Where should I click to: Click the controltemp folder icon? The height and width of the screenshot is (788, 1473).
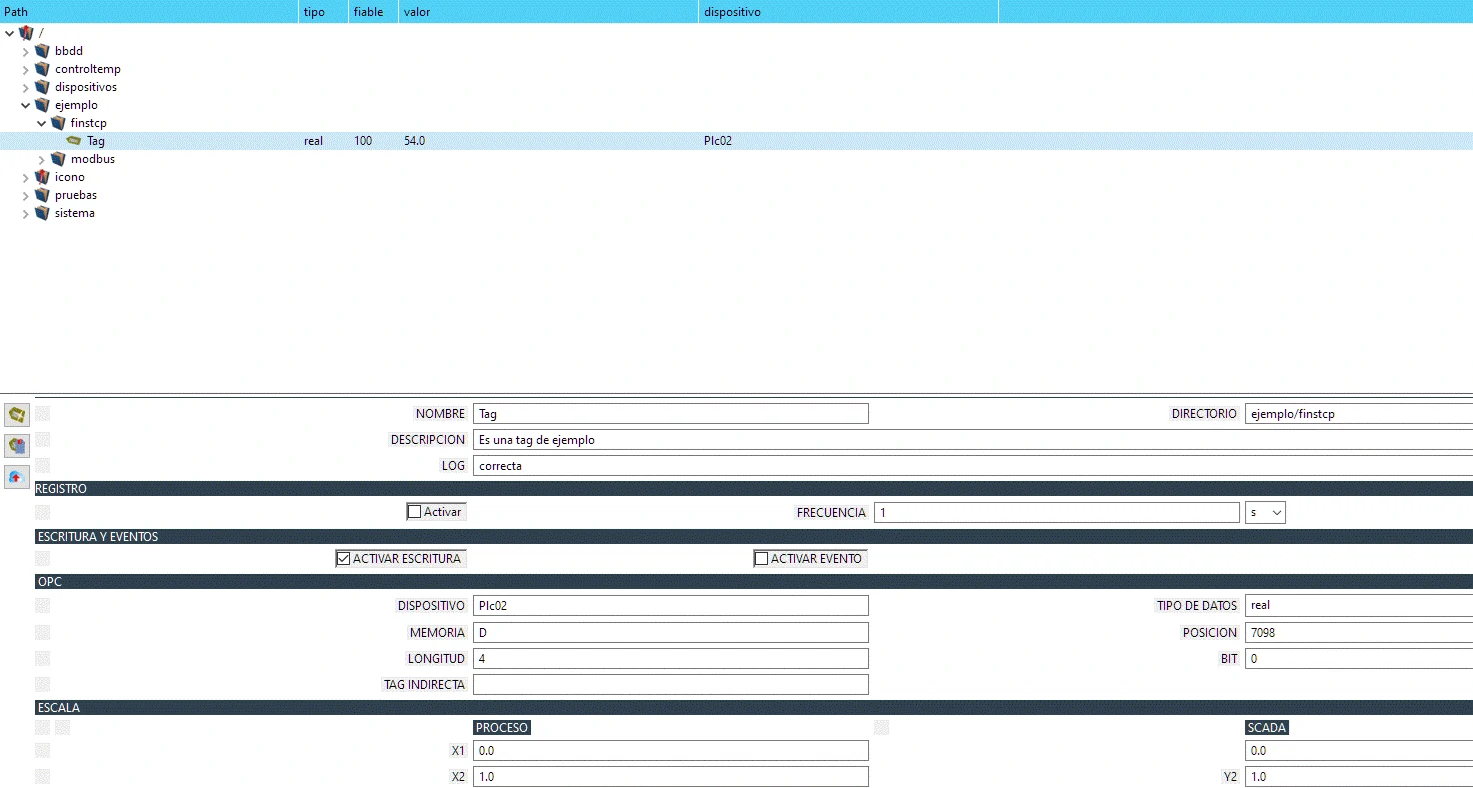point(42,69)
